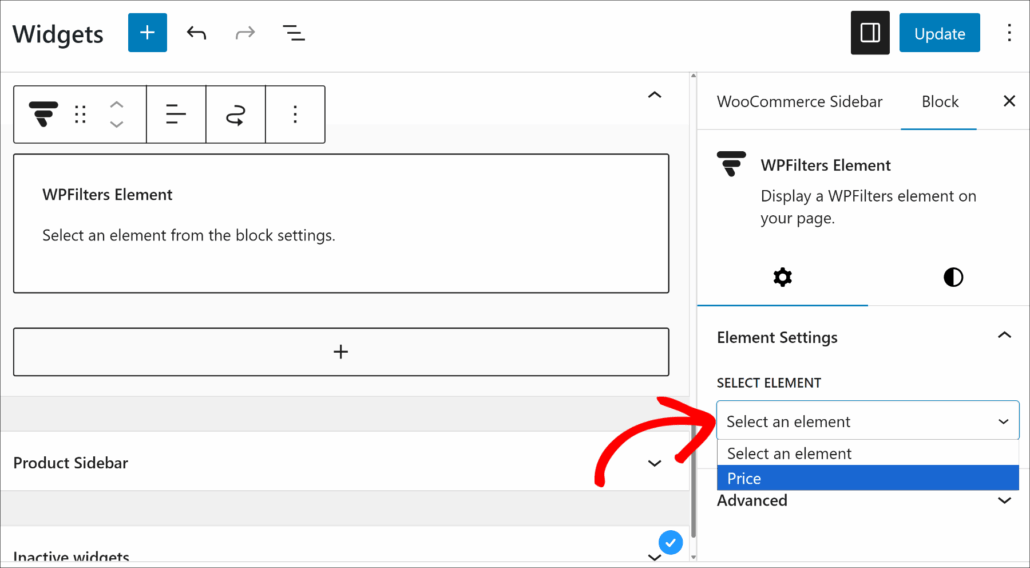Change block alignment
Image resolution: width=1030 pixels, height=568 pixels.
[176, 114]
